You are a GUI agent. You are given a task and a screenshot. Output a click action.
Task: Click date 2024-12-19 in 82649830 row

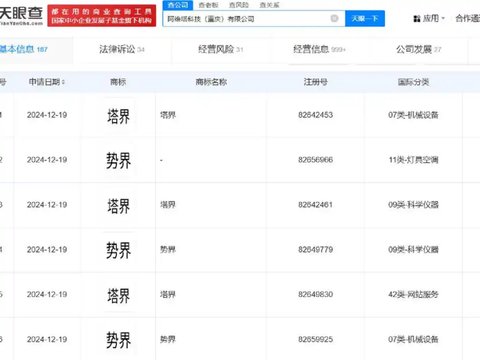pos(47,294)
